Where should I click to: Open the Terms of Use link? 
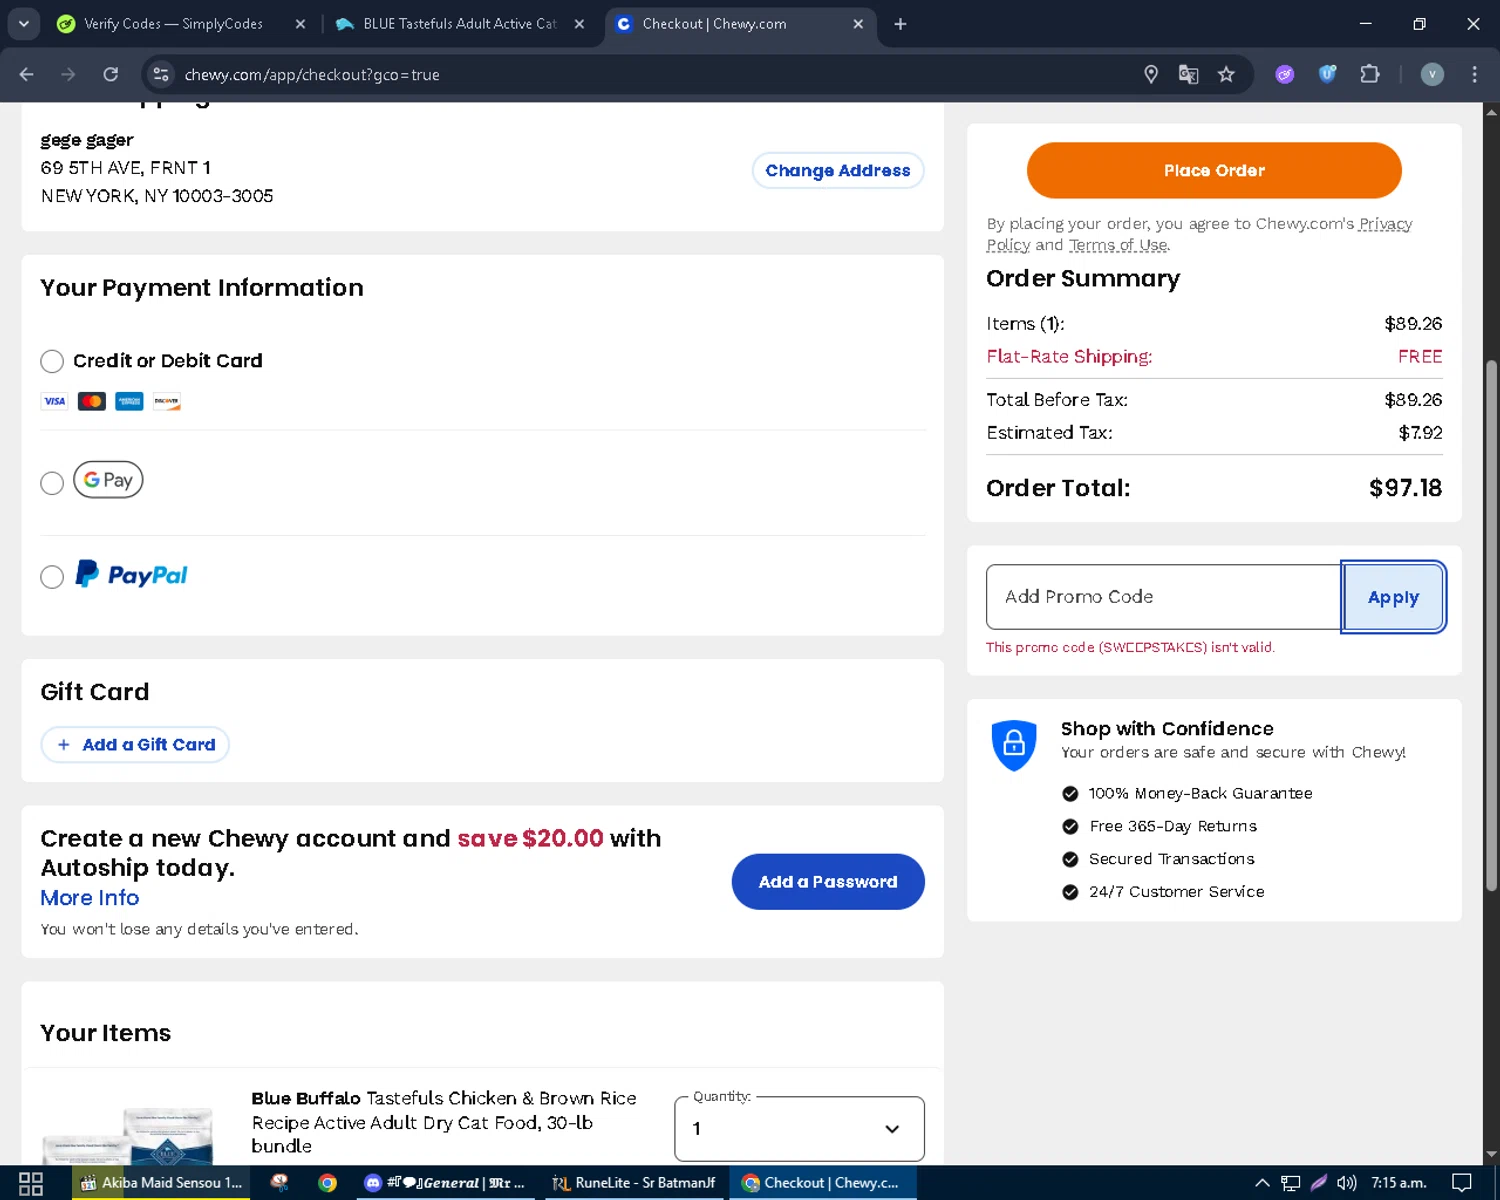pos(1118,245)
